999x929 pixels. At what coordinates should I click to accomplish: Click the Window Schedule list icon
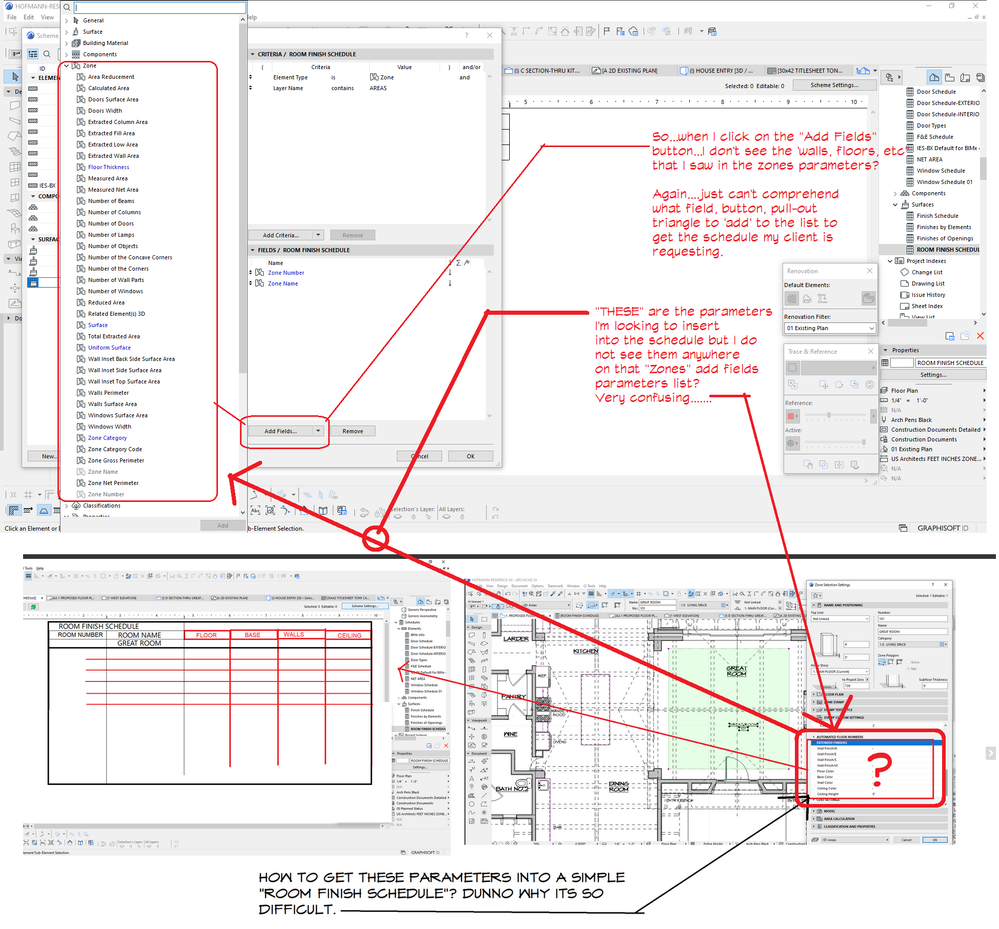coord(910,171)
